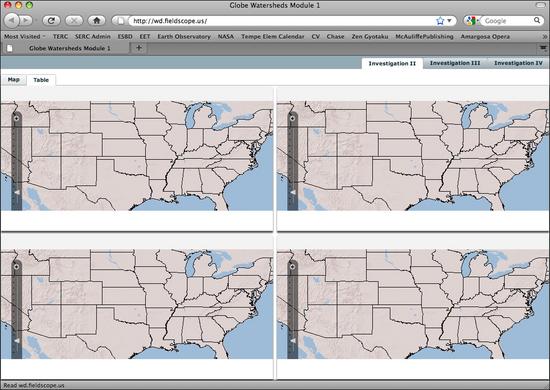Open a new tab with the plus button
Screen dimensions: 550x390
pyautogui.click(x=139, y=48)
